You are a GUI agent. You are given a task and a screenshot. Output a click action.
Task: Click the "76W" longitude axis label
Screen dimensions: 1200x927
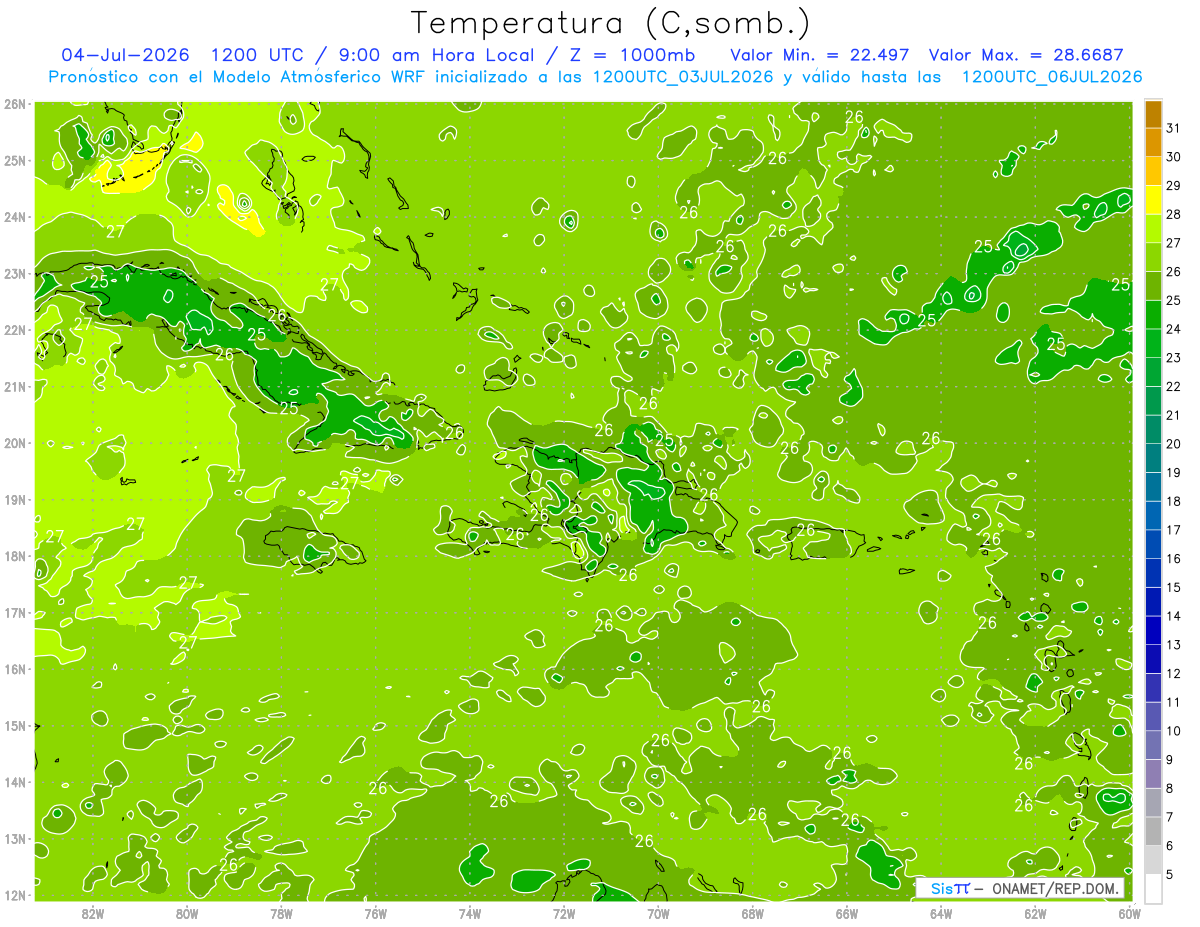click(x=375, y=913)
